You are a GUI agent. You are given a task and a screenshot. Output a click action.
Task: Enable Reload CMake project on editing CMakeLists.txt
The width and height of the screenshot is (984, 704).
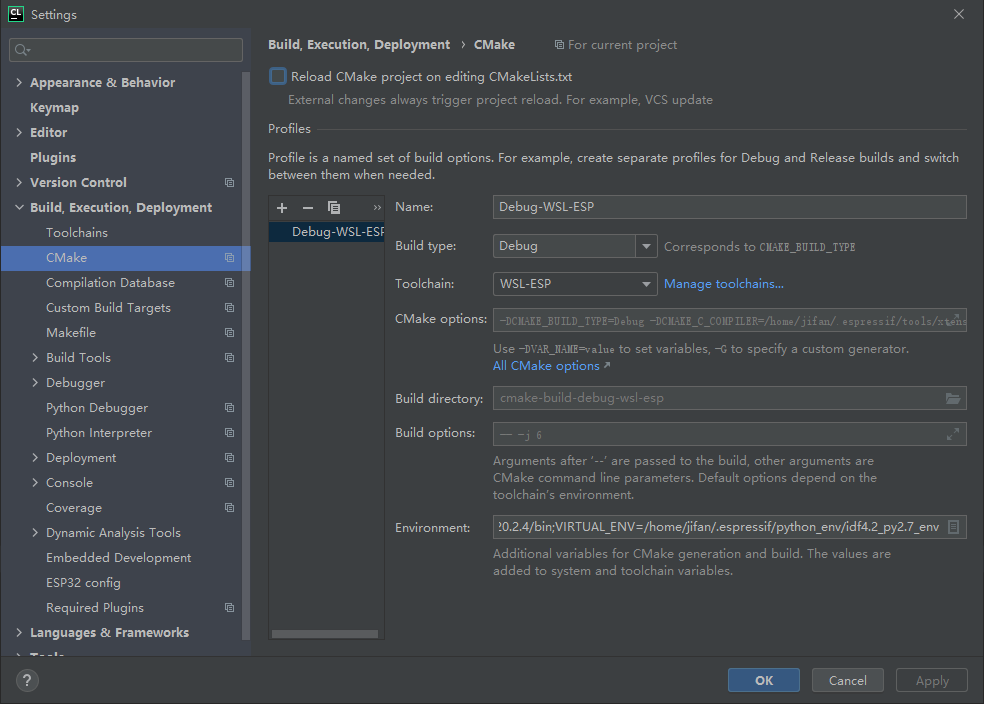(x=277, y=76)
